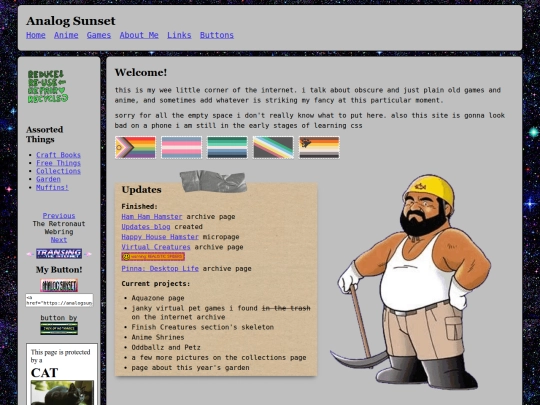Click 'page about this year's garden' item
This screenshot has width=540, height=405.
tap(190, 367)
